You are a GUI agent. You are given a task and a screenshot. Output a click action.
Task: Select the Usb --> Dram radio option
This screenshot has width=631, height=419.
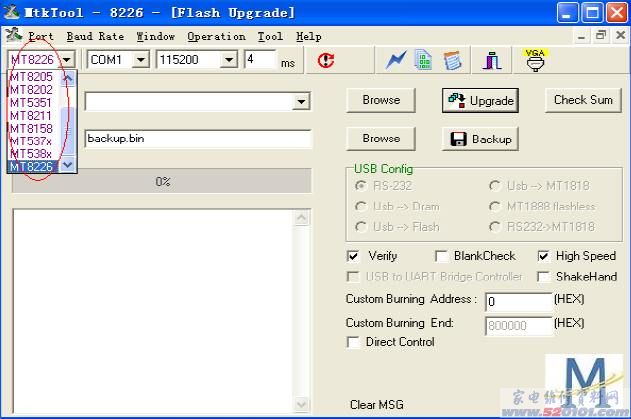pos(361,206)
